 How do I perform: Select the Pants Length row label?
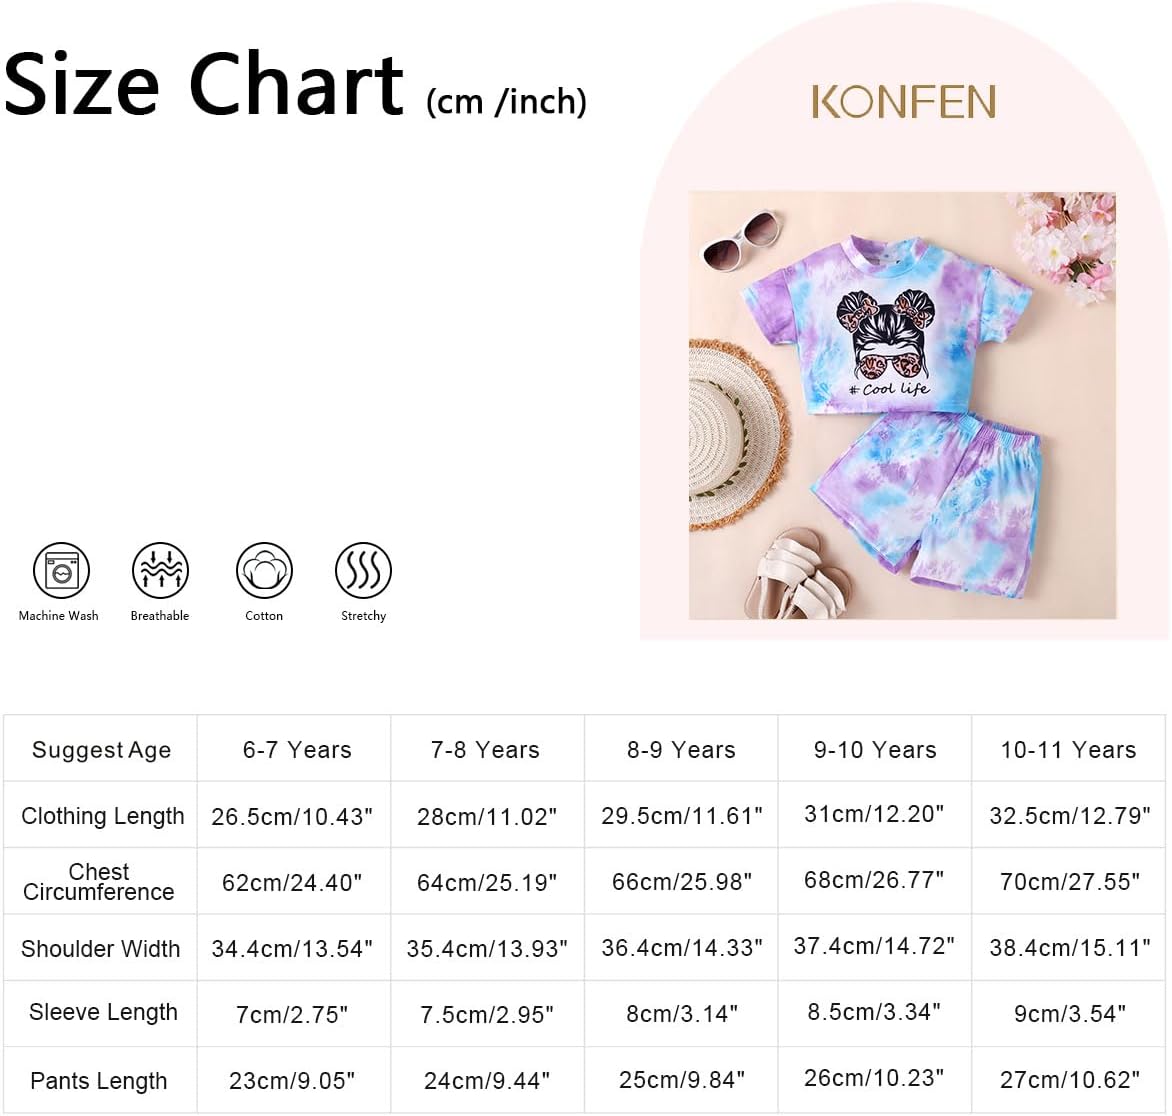99,1081
